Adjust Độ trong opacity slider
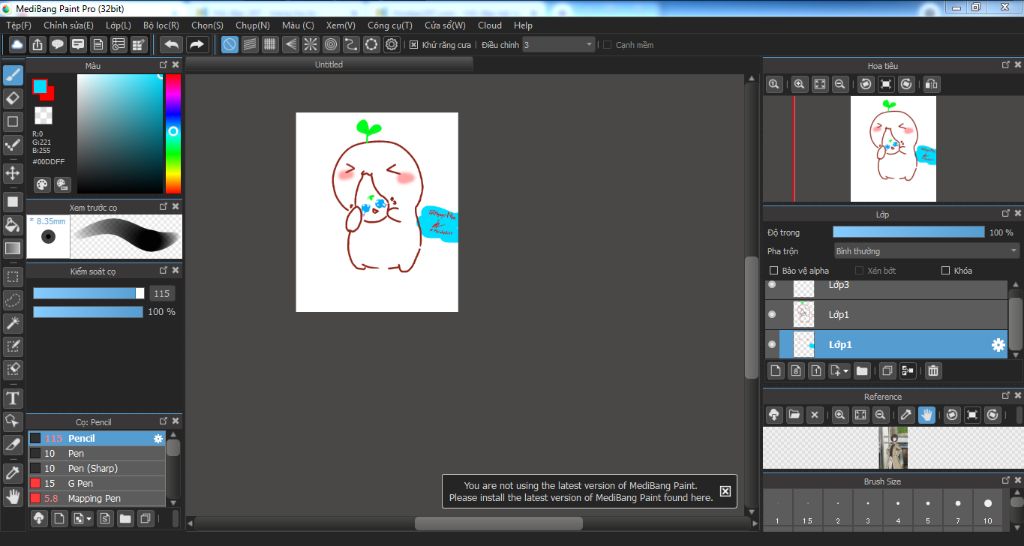 coord(908,233)
